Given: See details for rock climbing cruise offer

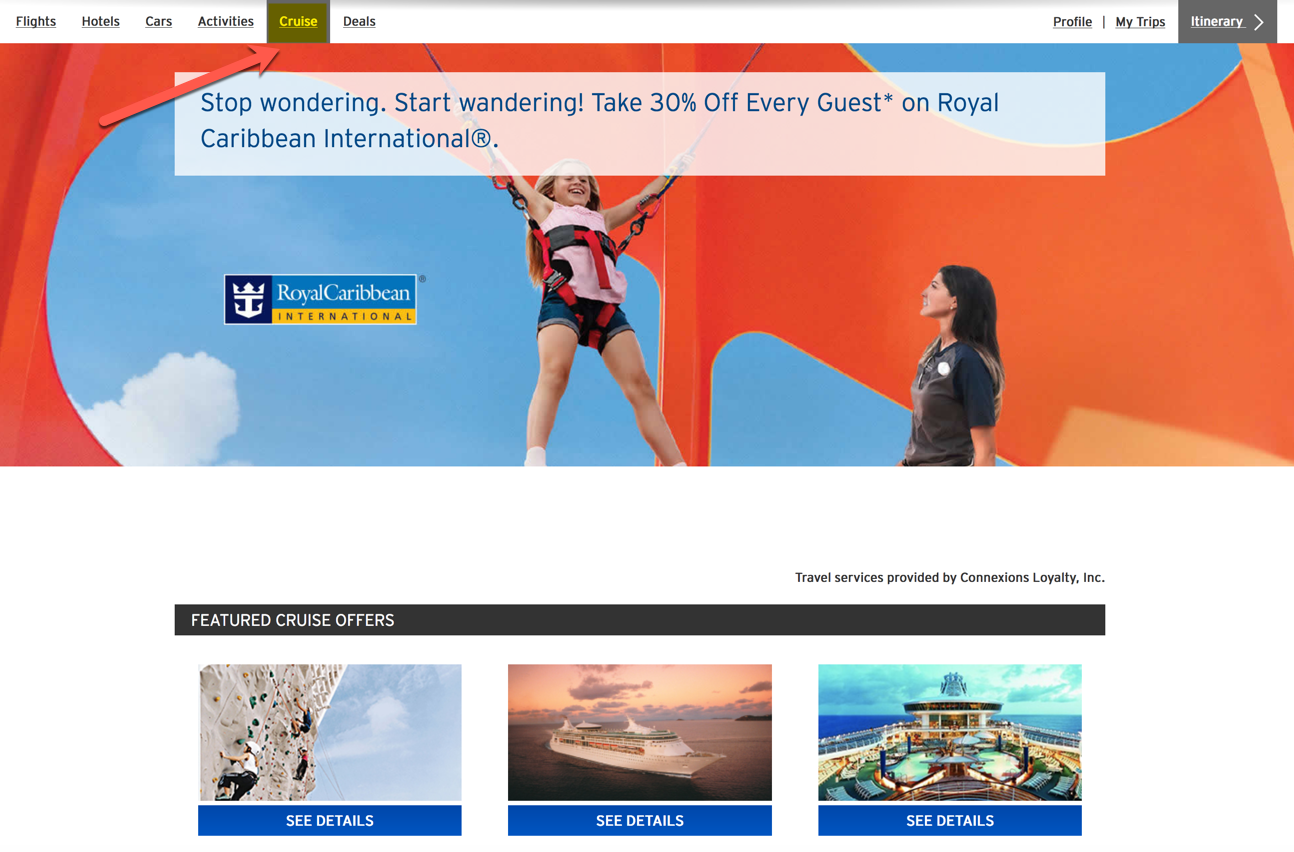Looking at the screenshot, I should 330,820.
